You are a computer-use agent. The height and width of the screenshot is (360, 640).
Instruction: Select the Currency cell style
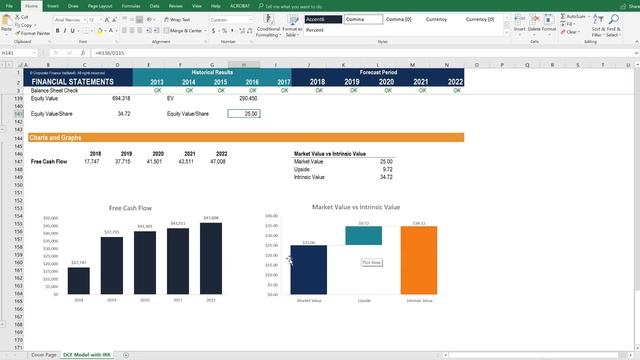pyautogui.click(x=436, y=19)
